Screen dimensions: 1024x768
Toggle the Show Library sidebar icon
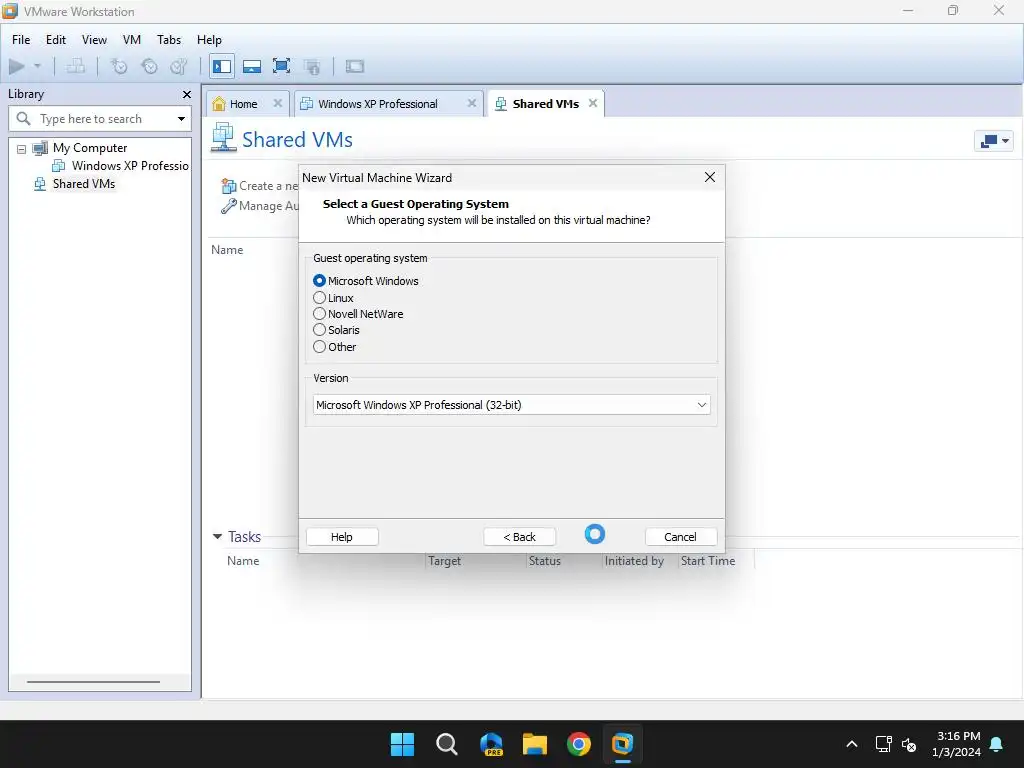(222, 66)
